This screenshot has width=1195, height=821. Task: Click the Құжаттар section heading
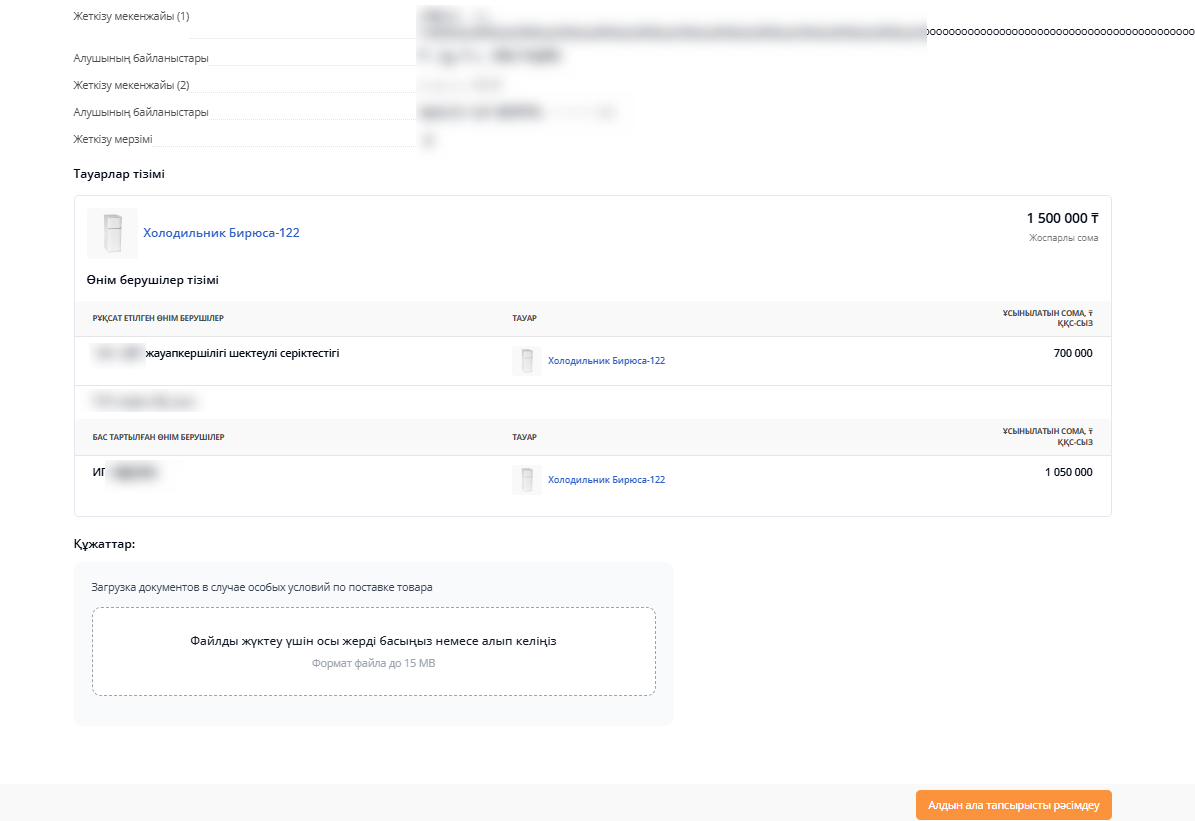click(x=104, y=545)
